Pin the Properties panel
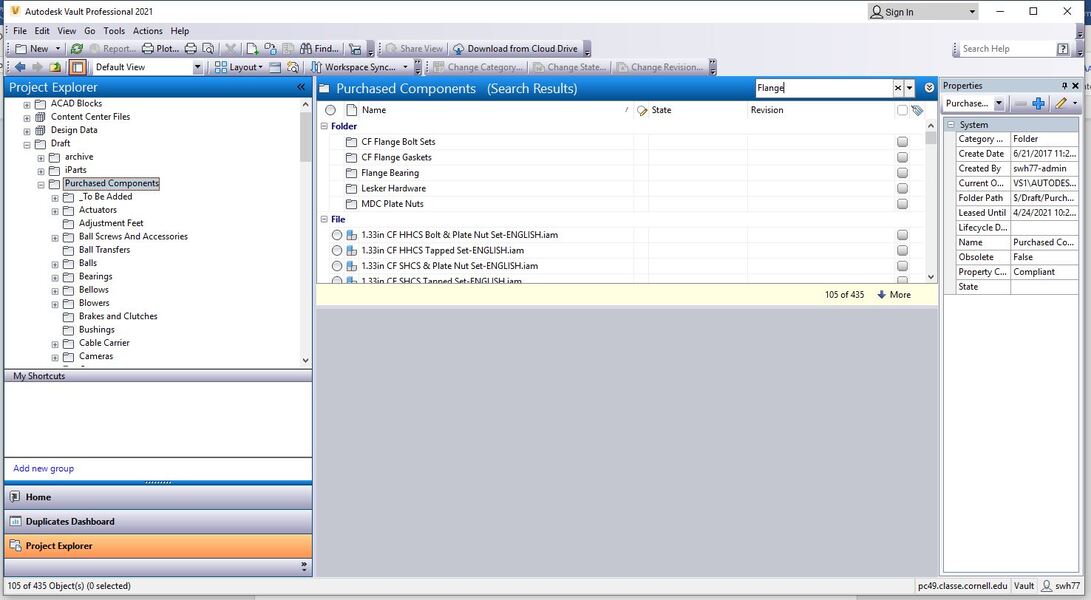The image size is (1091, 600). click(x=1064, y=86)
